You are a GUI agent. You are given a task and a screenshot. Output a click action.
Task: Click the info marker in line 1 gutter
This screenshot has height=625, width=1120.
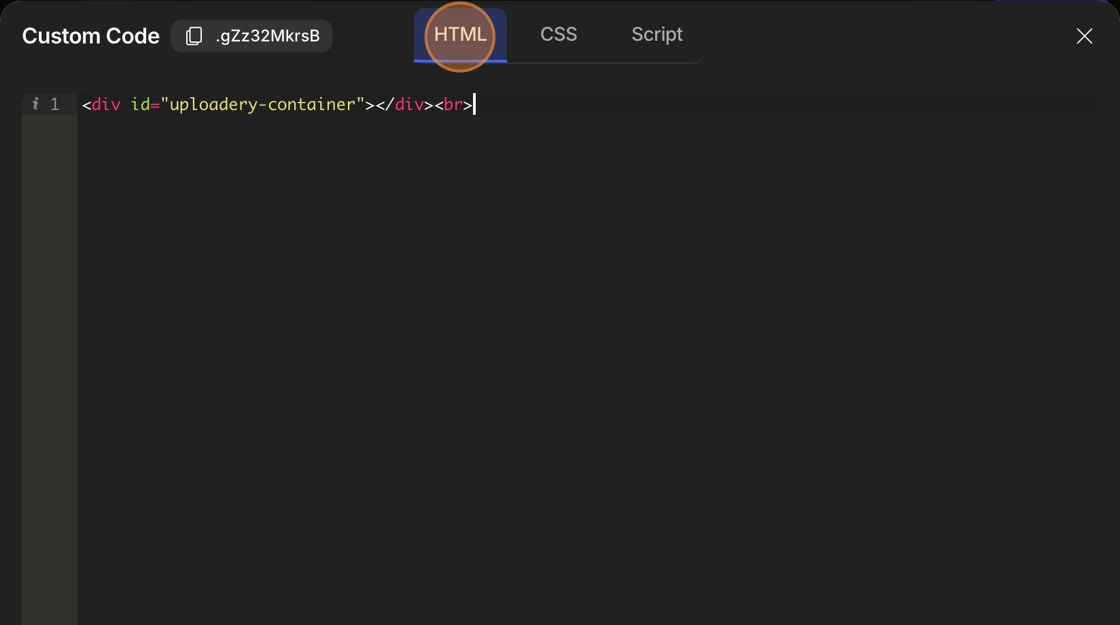[x=35, y=104]
